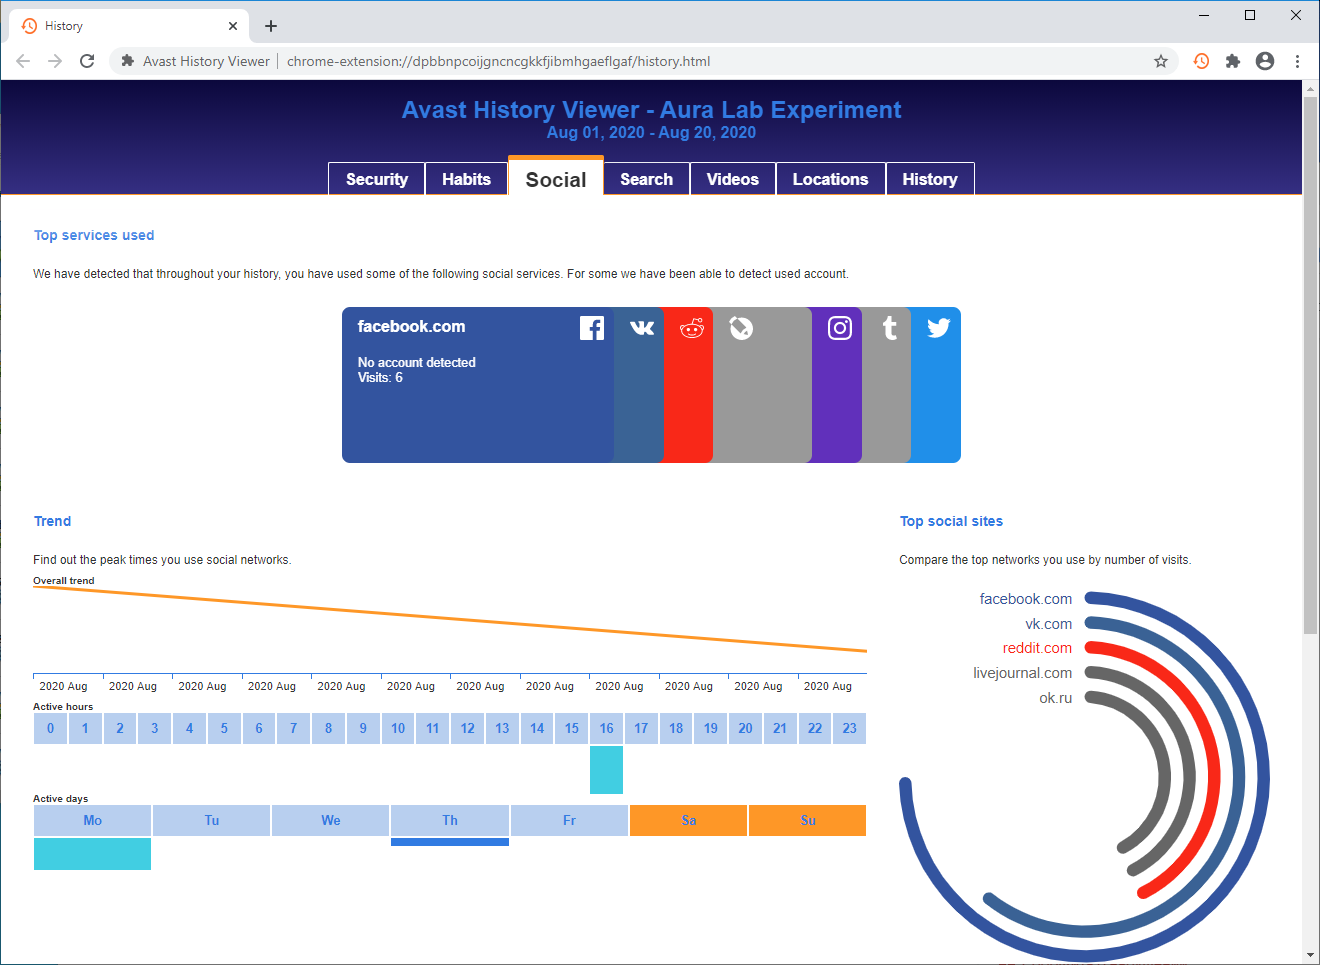Viewport: 1320px width, 965px height.
Task: Click the scrollbar up arrow
Action: tap(1310, 88)
